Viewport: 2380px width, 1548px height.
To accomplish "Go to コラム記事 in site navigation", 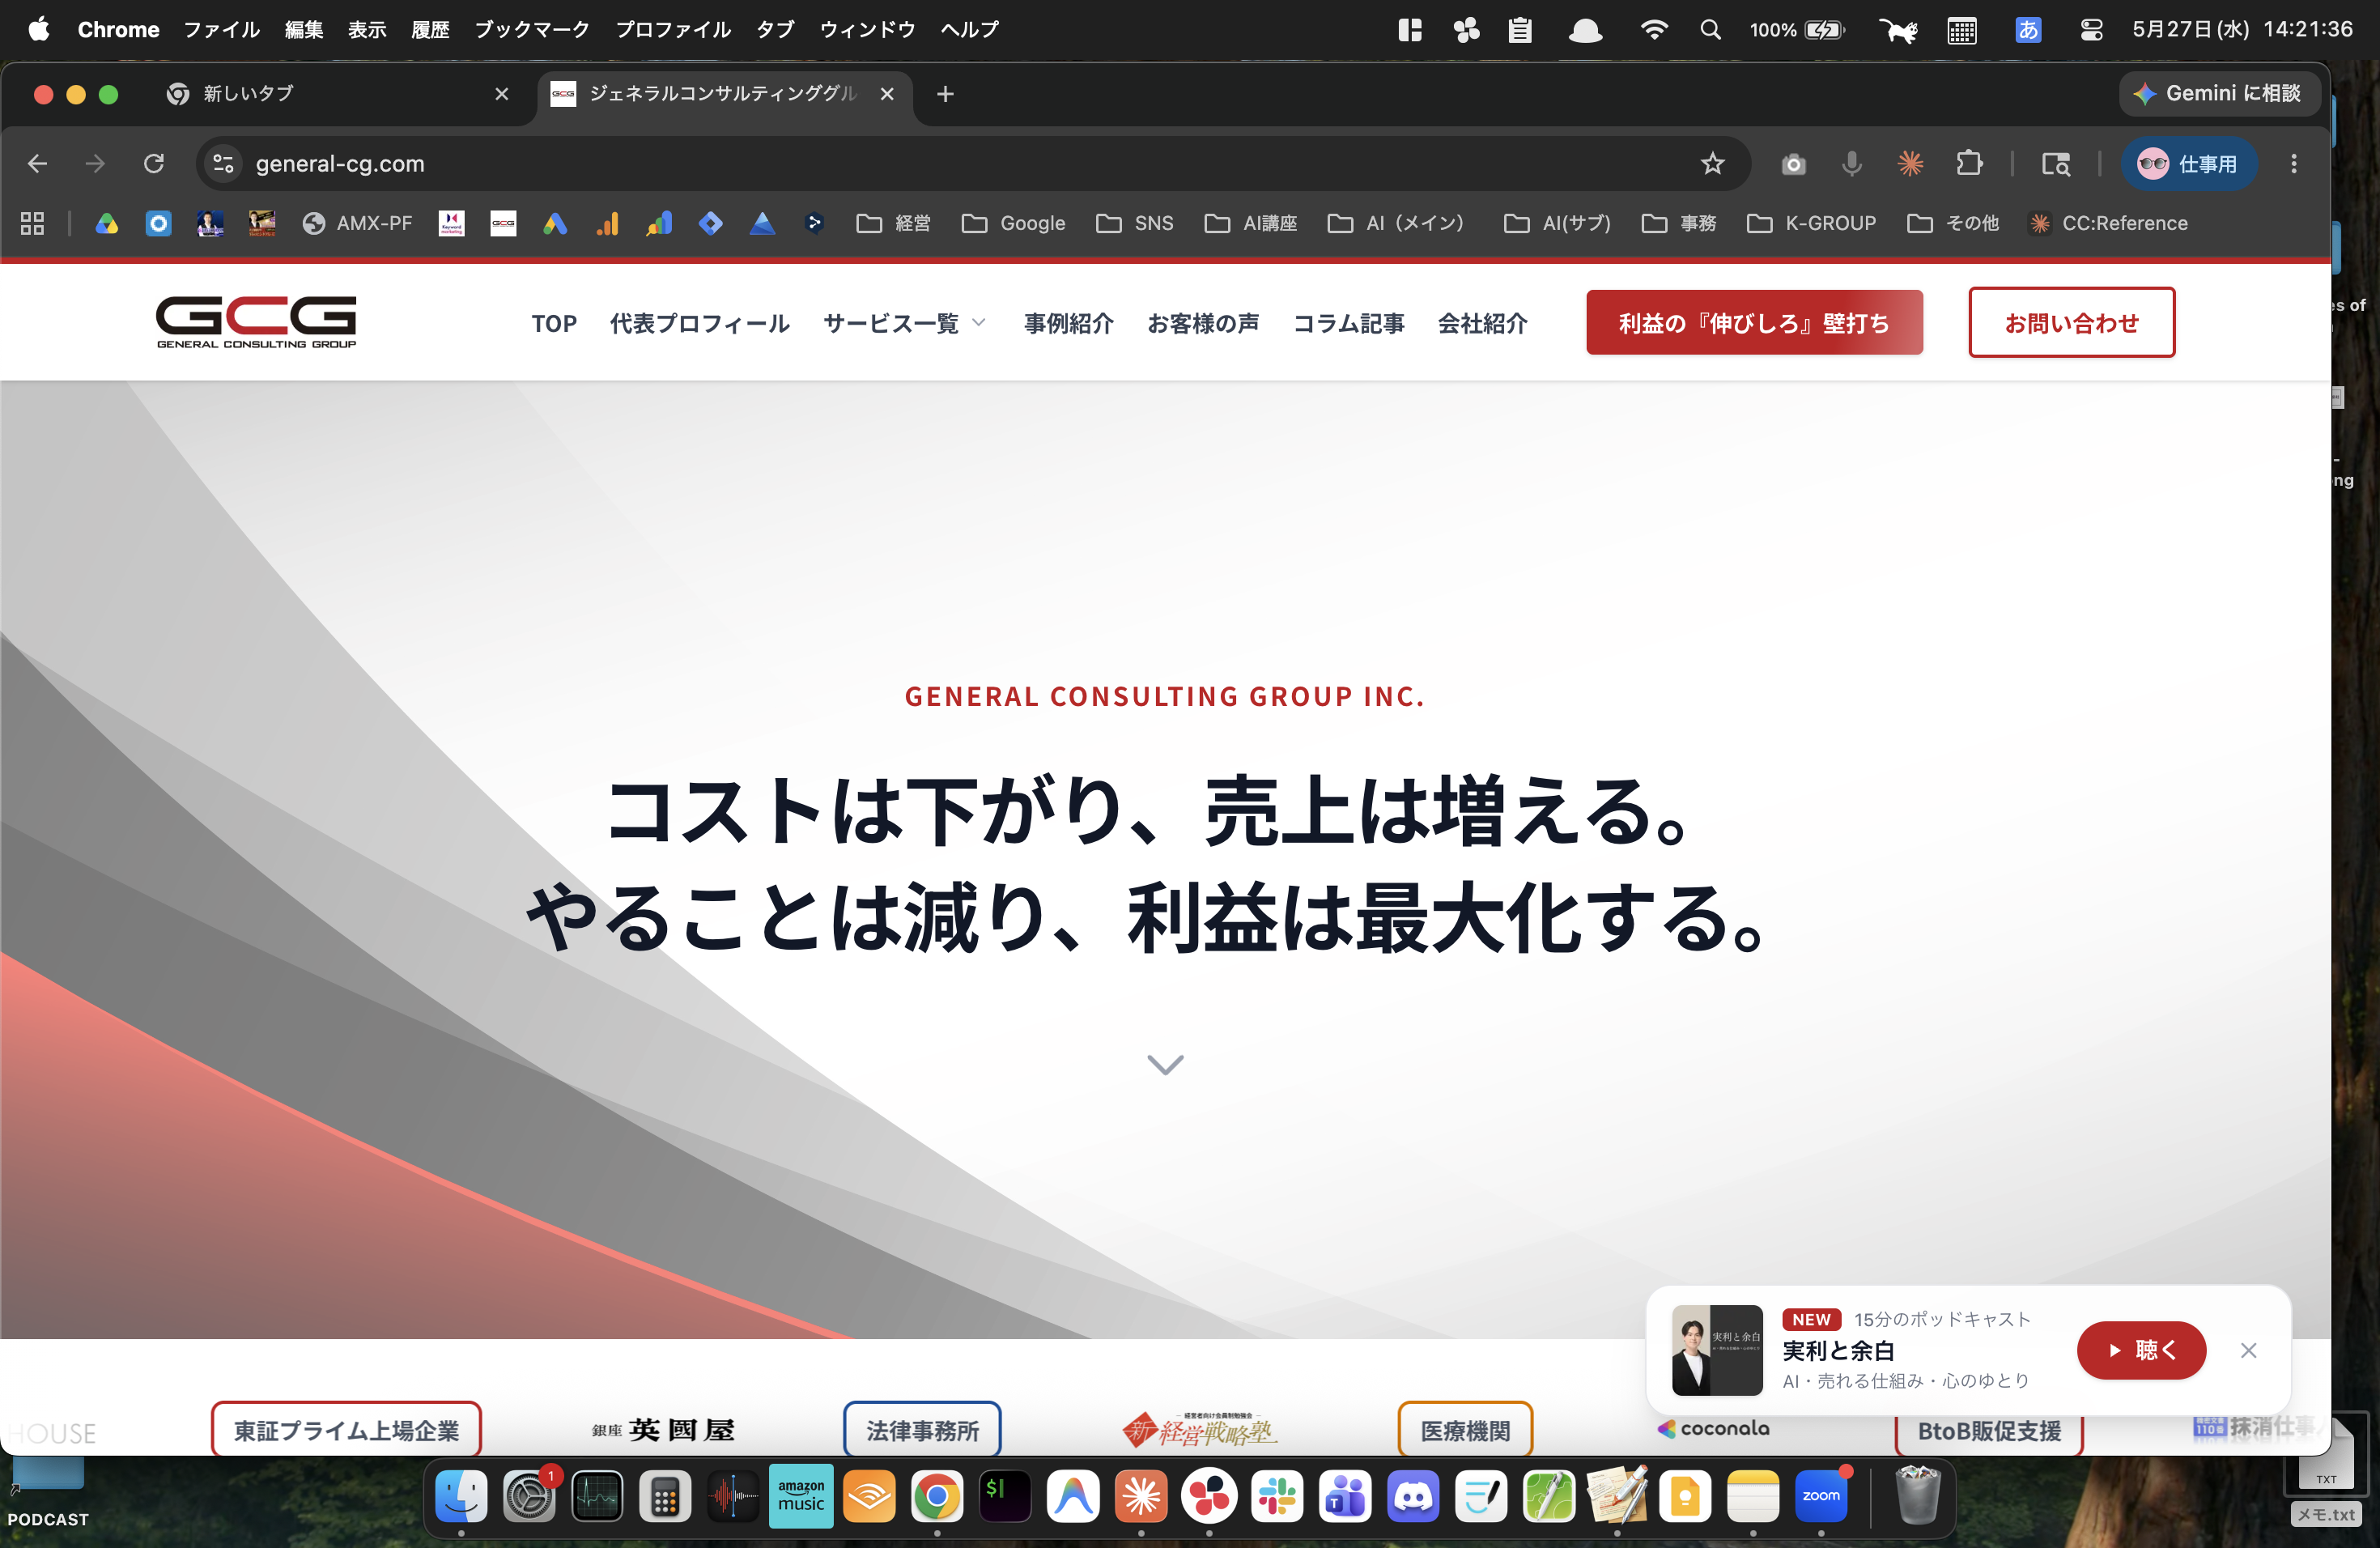I will click(x=1348, y=323).
